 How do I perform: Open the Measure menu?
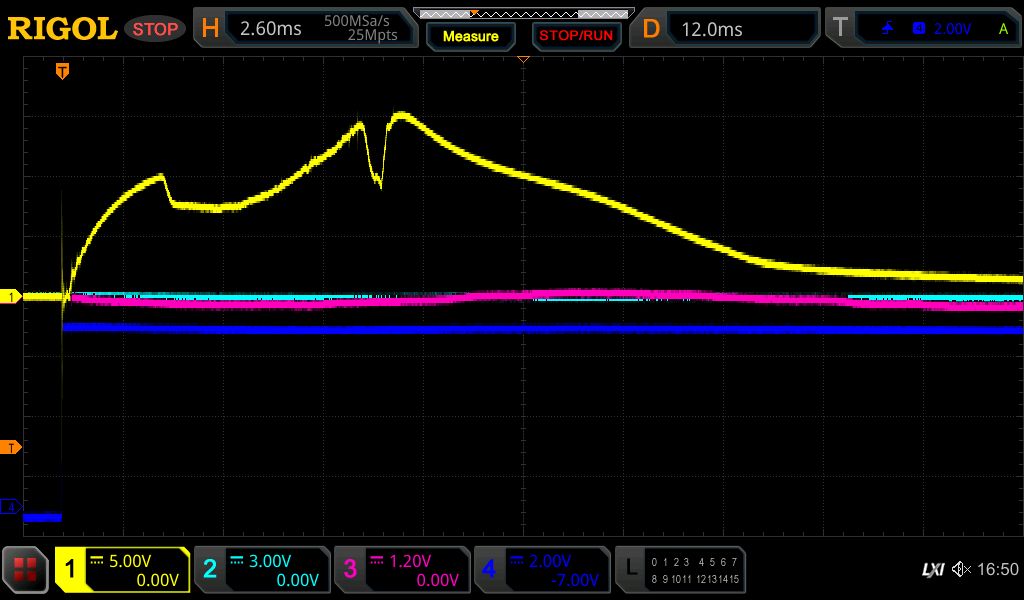click(x=470, y=36)
